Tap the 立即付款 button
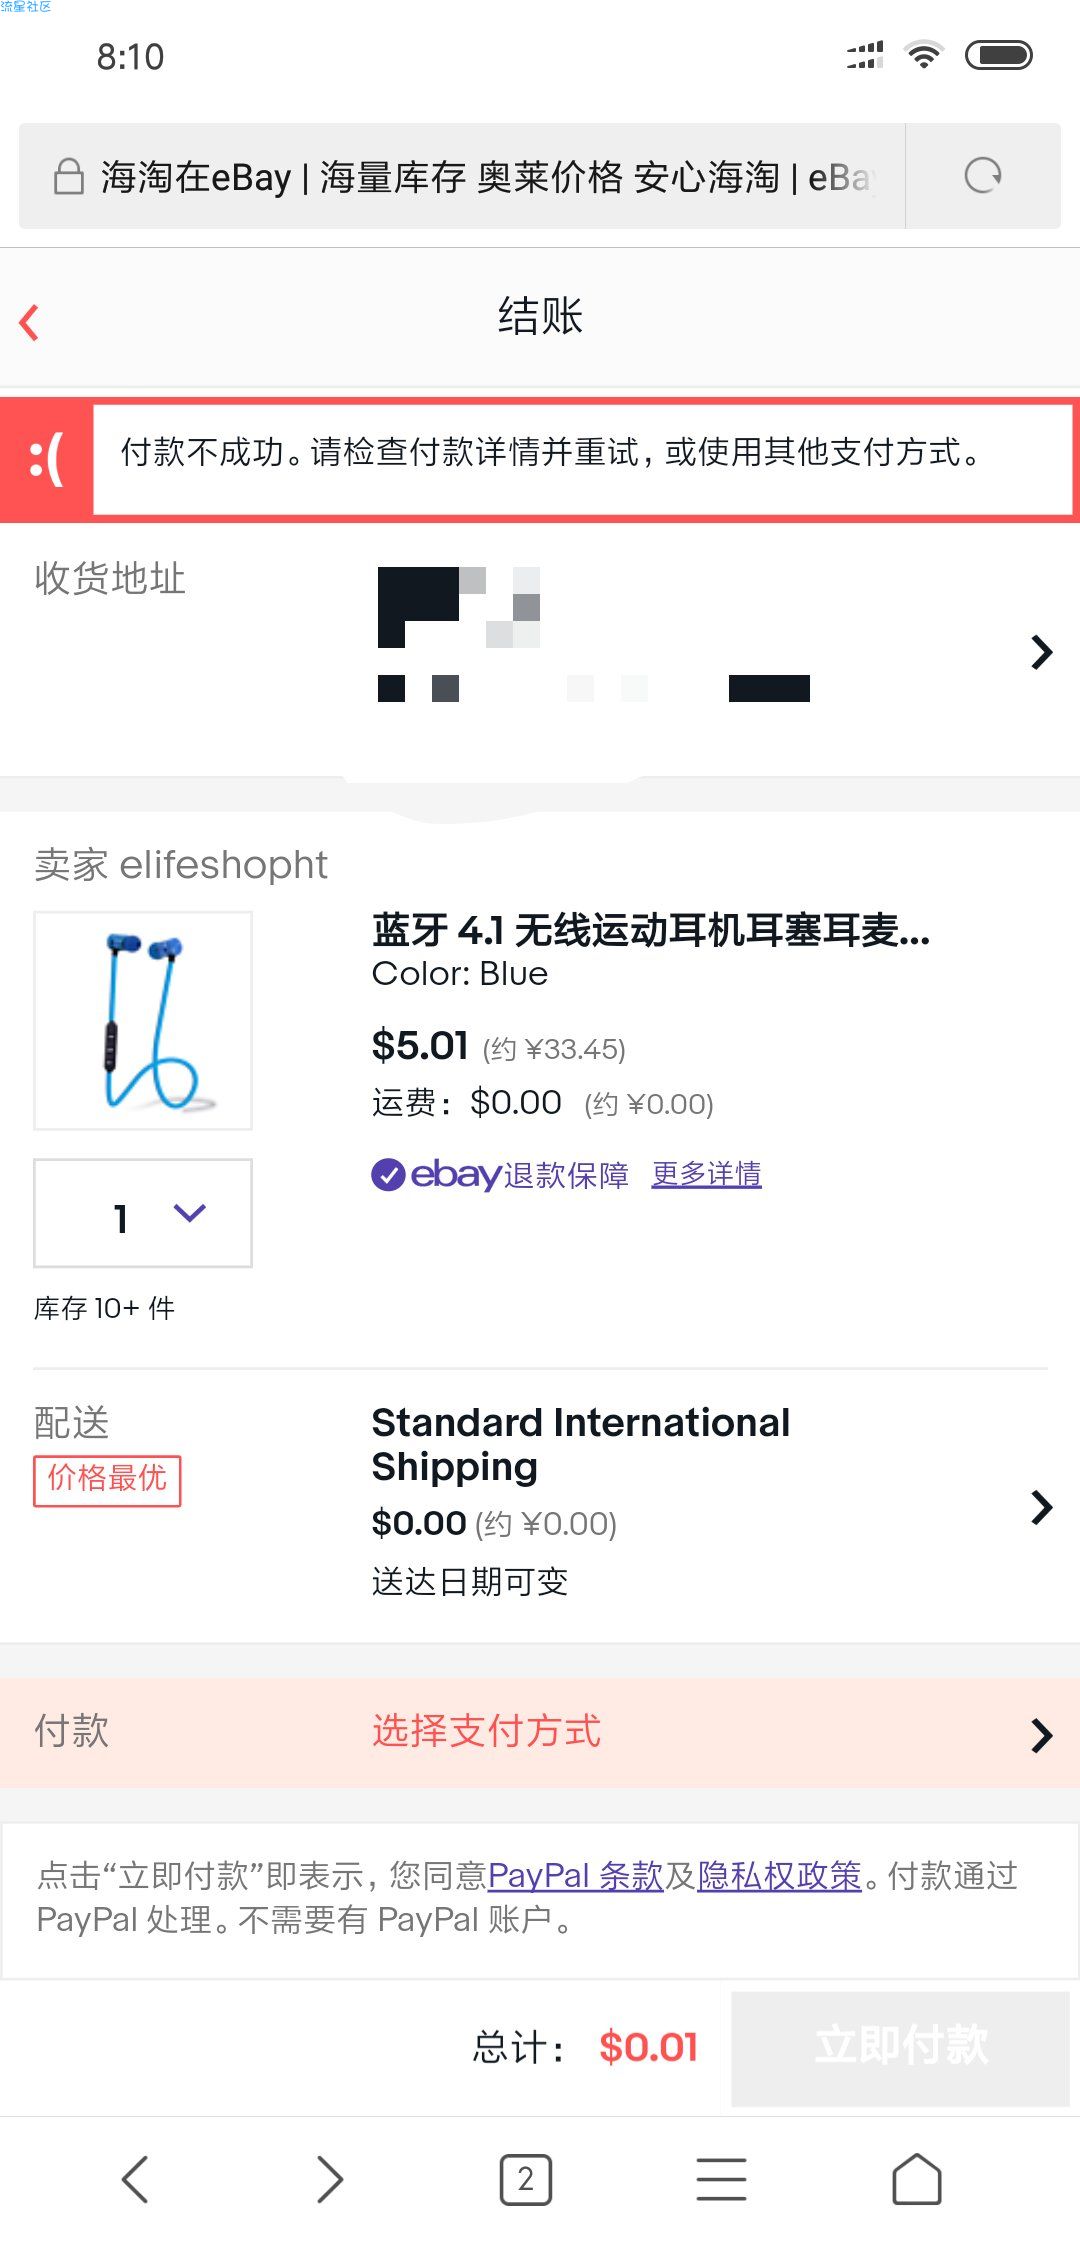 901,2047
